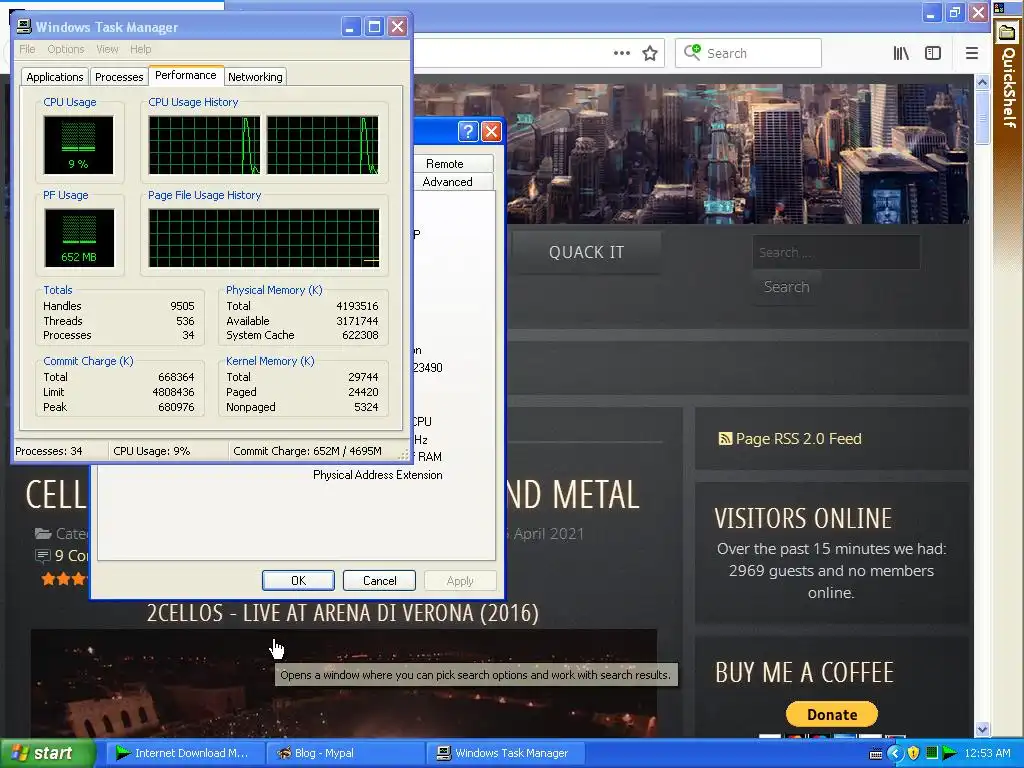Screen dimensions: 1024x768
Task: Click the on-screen keyboard tray icon
Action: [876, 754]
